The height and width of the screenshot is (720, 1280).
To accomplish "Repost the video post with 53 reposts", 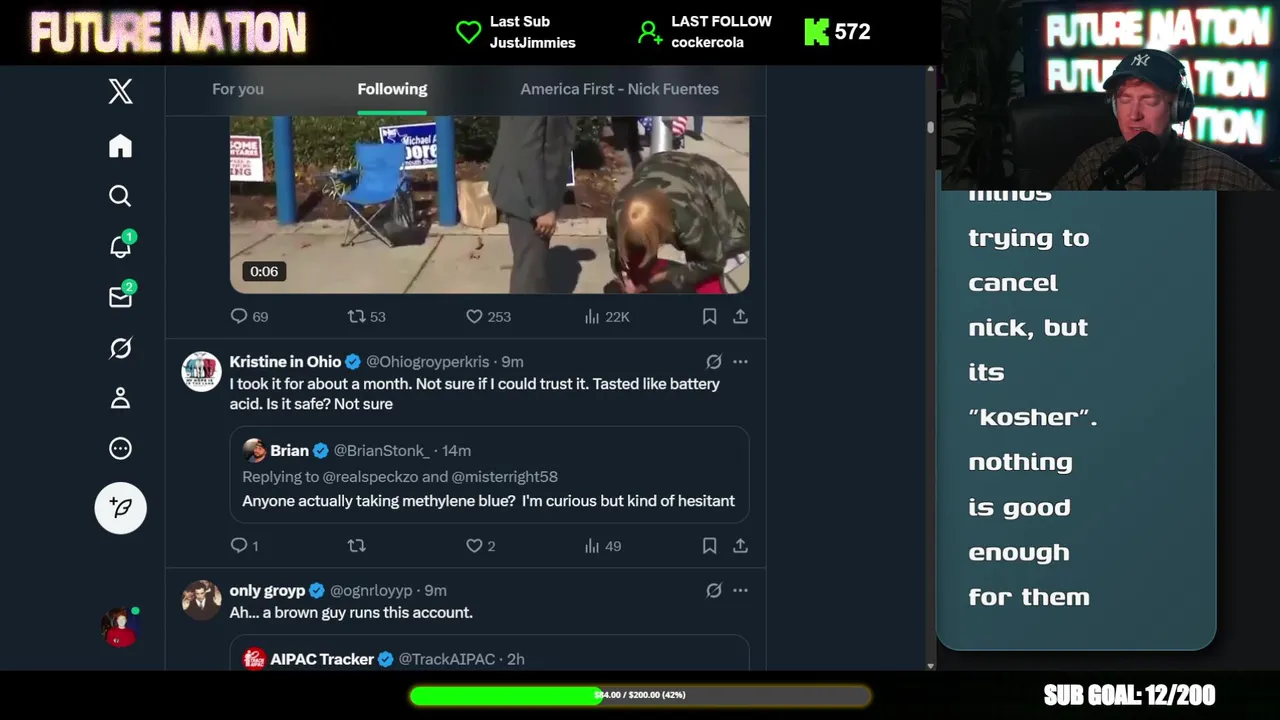I will [x=366, y=316].
